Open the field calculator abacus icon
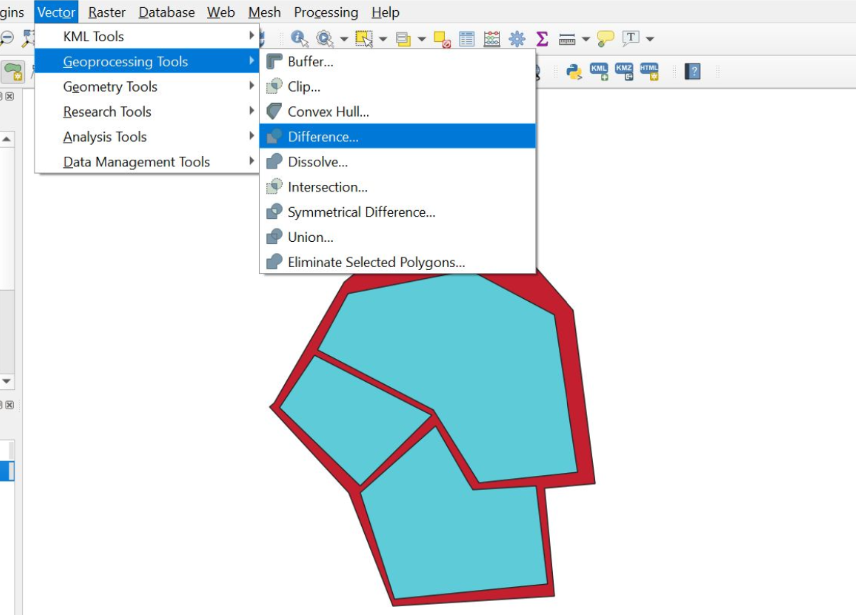Screen dimensions: 856x615 (x=492, y=39)
